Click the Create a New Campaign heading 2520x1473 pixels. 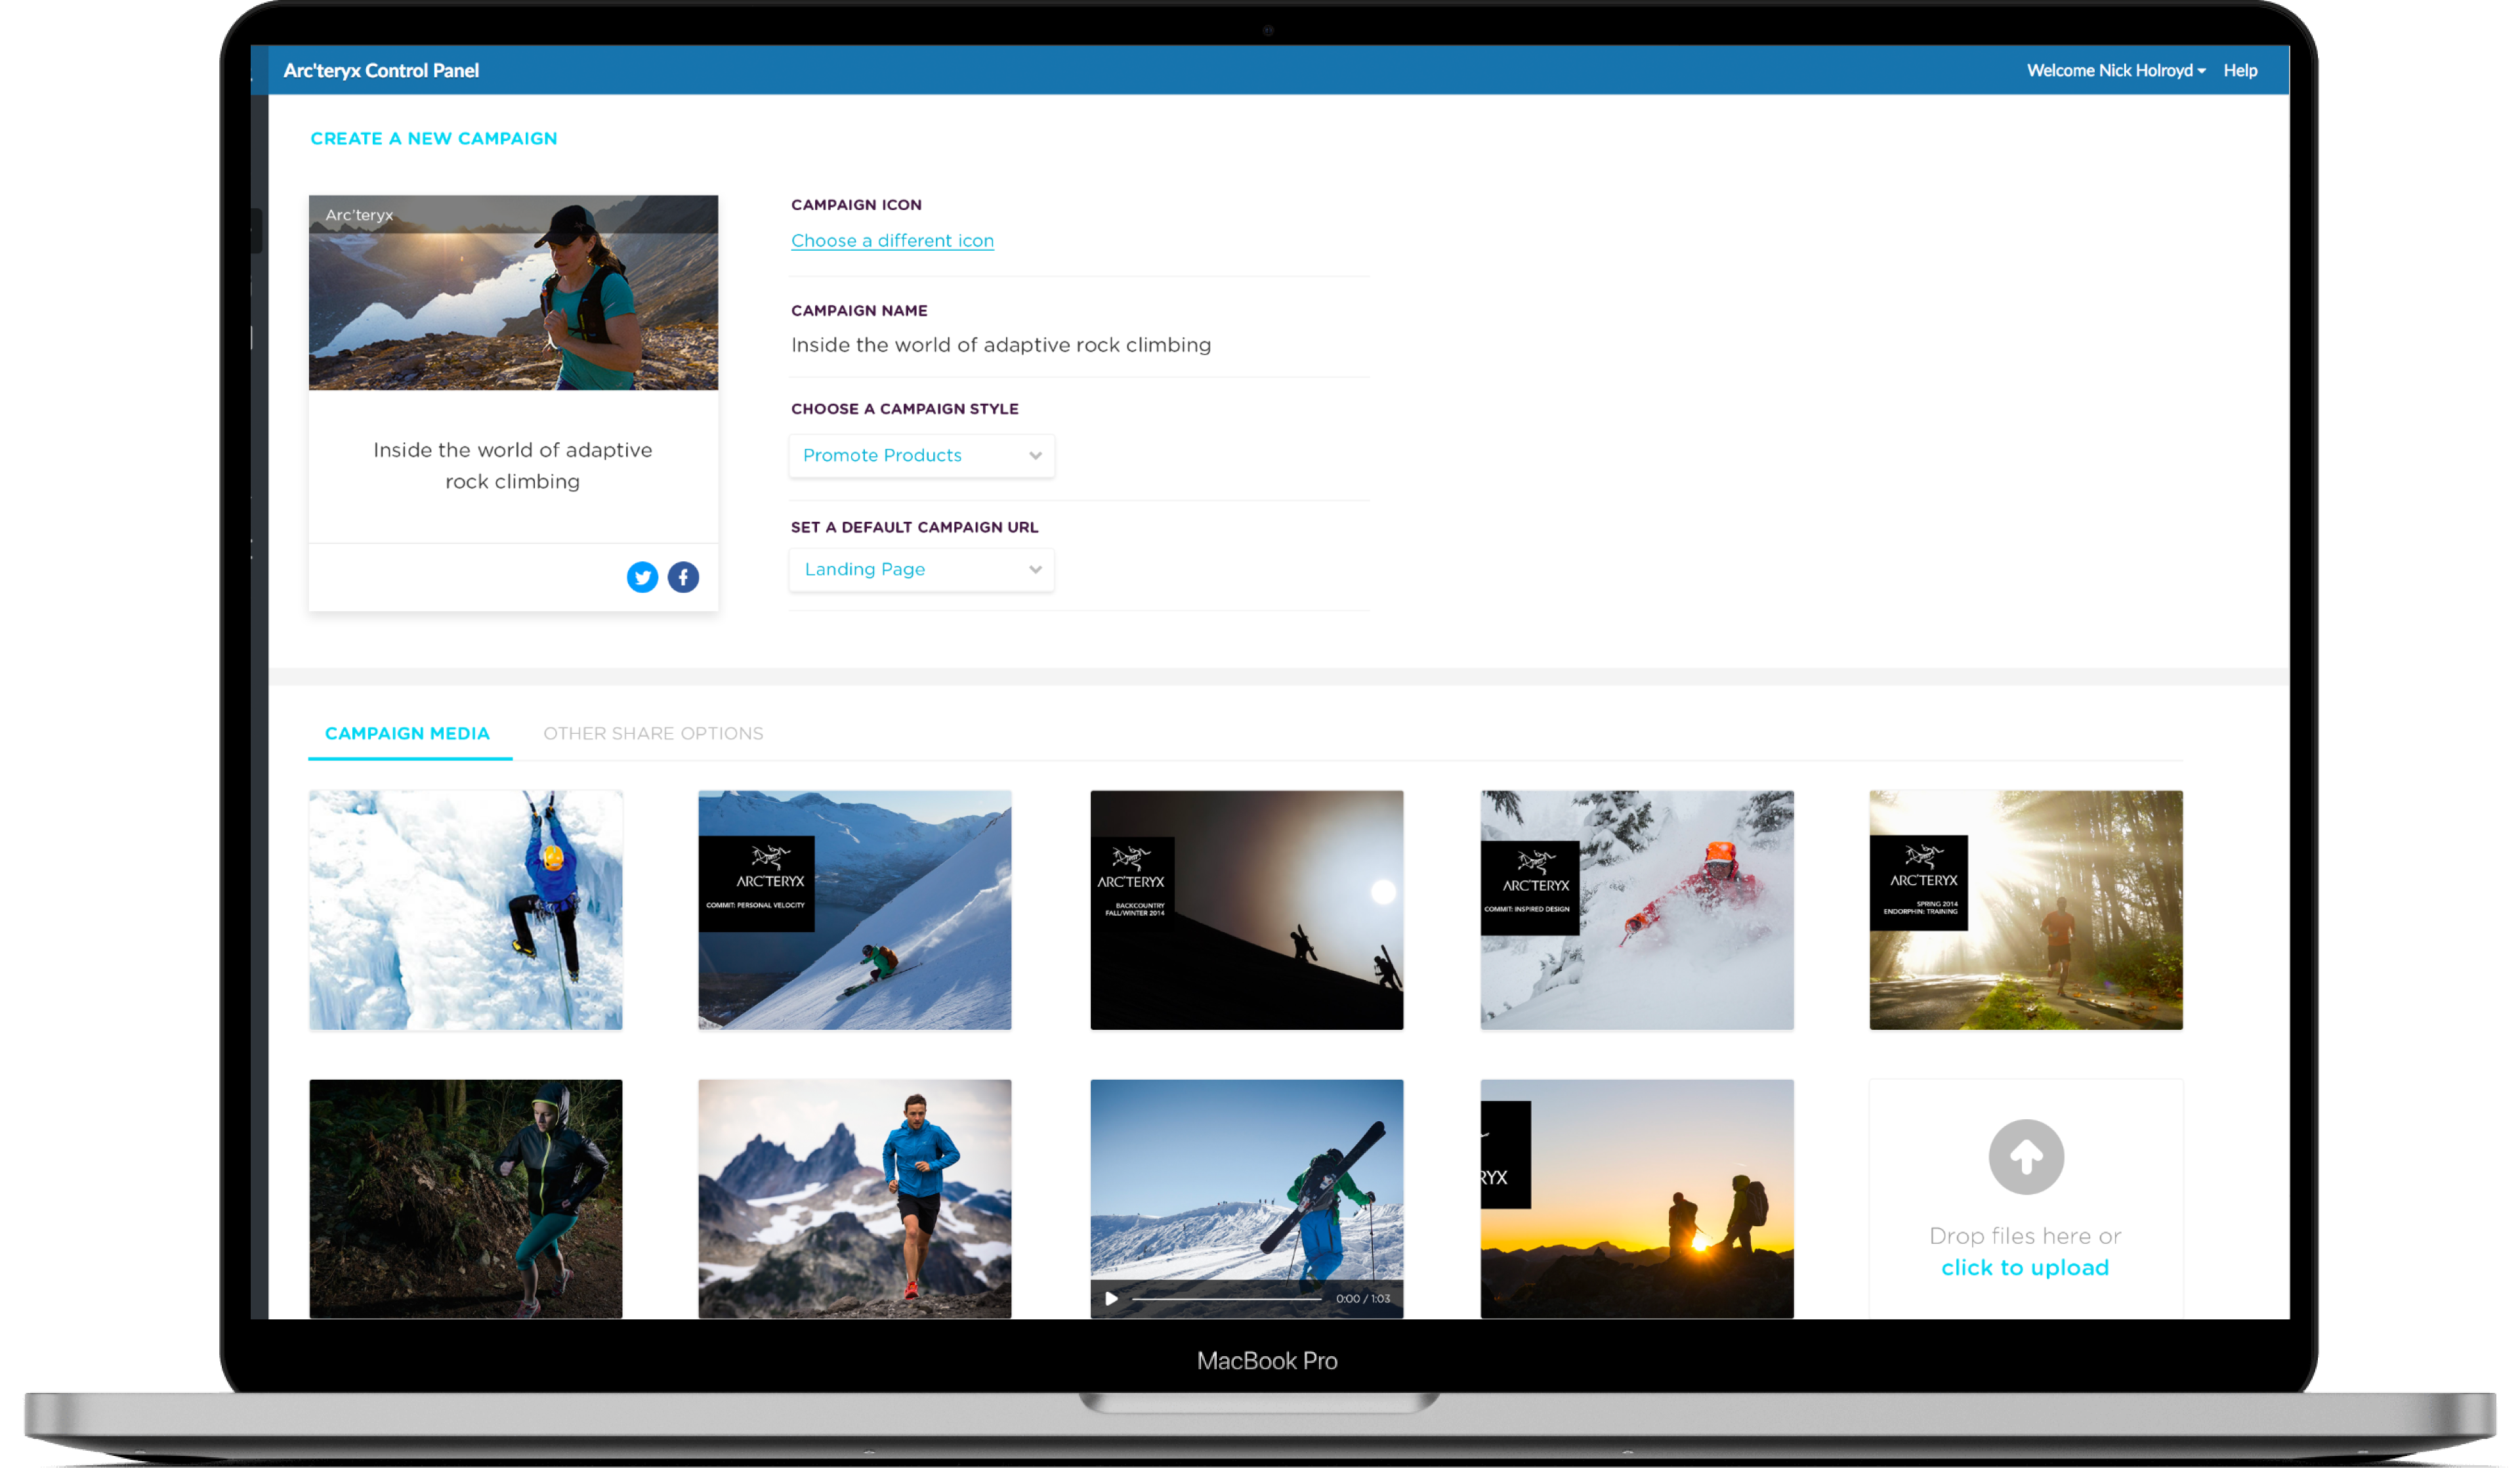pos(434,138)
